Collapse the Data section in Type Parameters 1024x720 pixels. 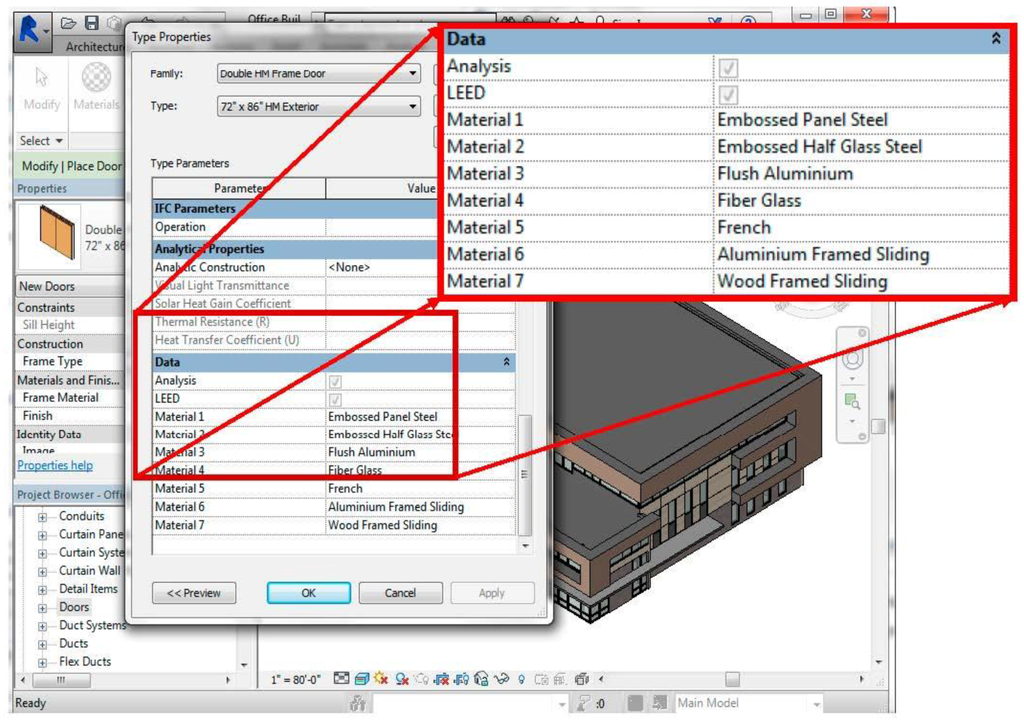point(507,362)
